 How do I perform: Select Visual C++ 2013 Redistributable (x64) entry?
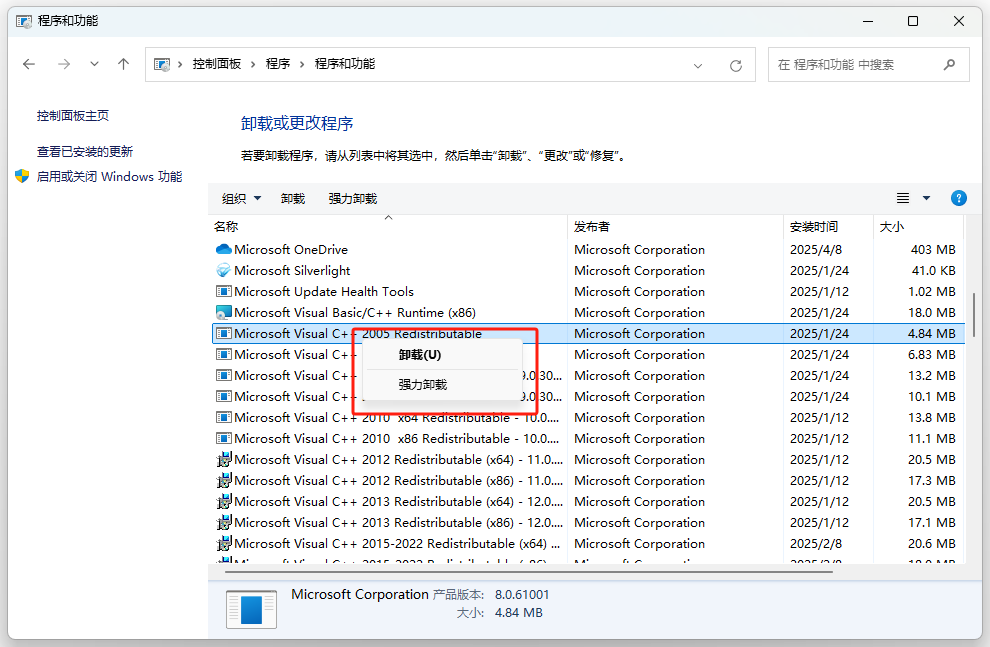[x=588, y=501]
